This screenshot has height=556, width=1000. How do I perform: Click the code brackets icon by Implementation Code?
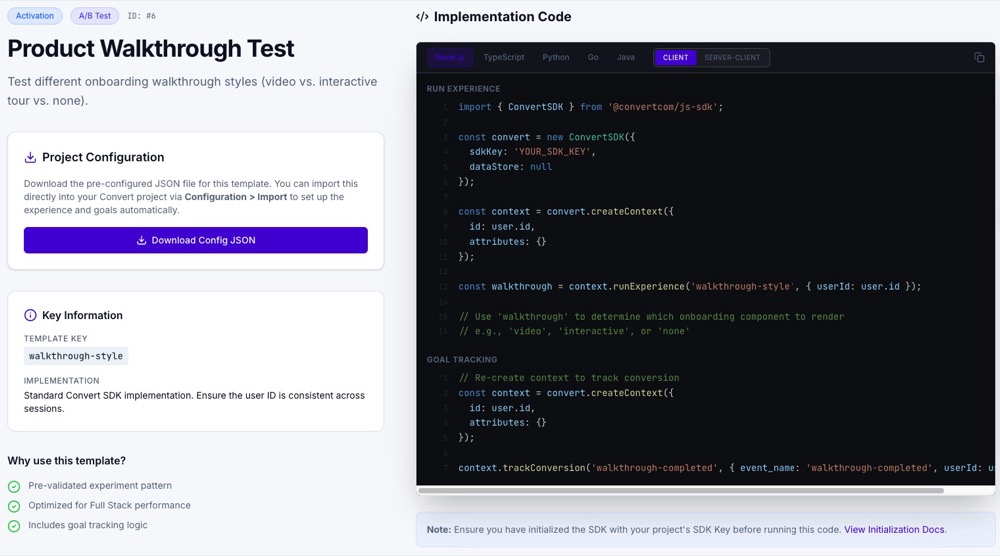[x=422, y=17]
